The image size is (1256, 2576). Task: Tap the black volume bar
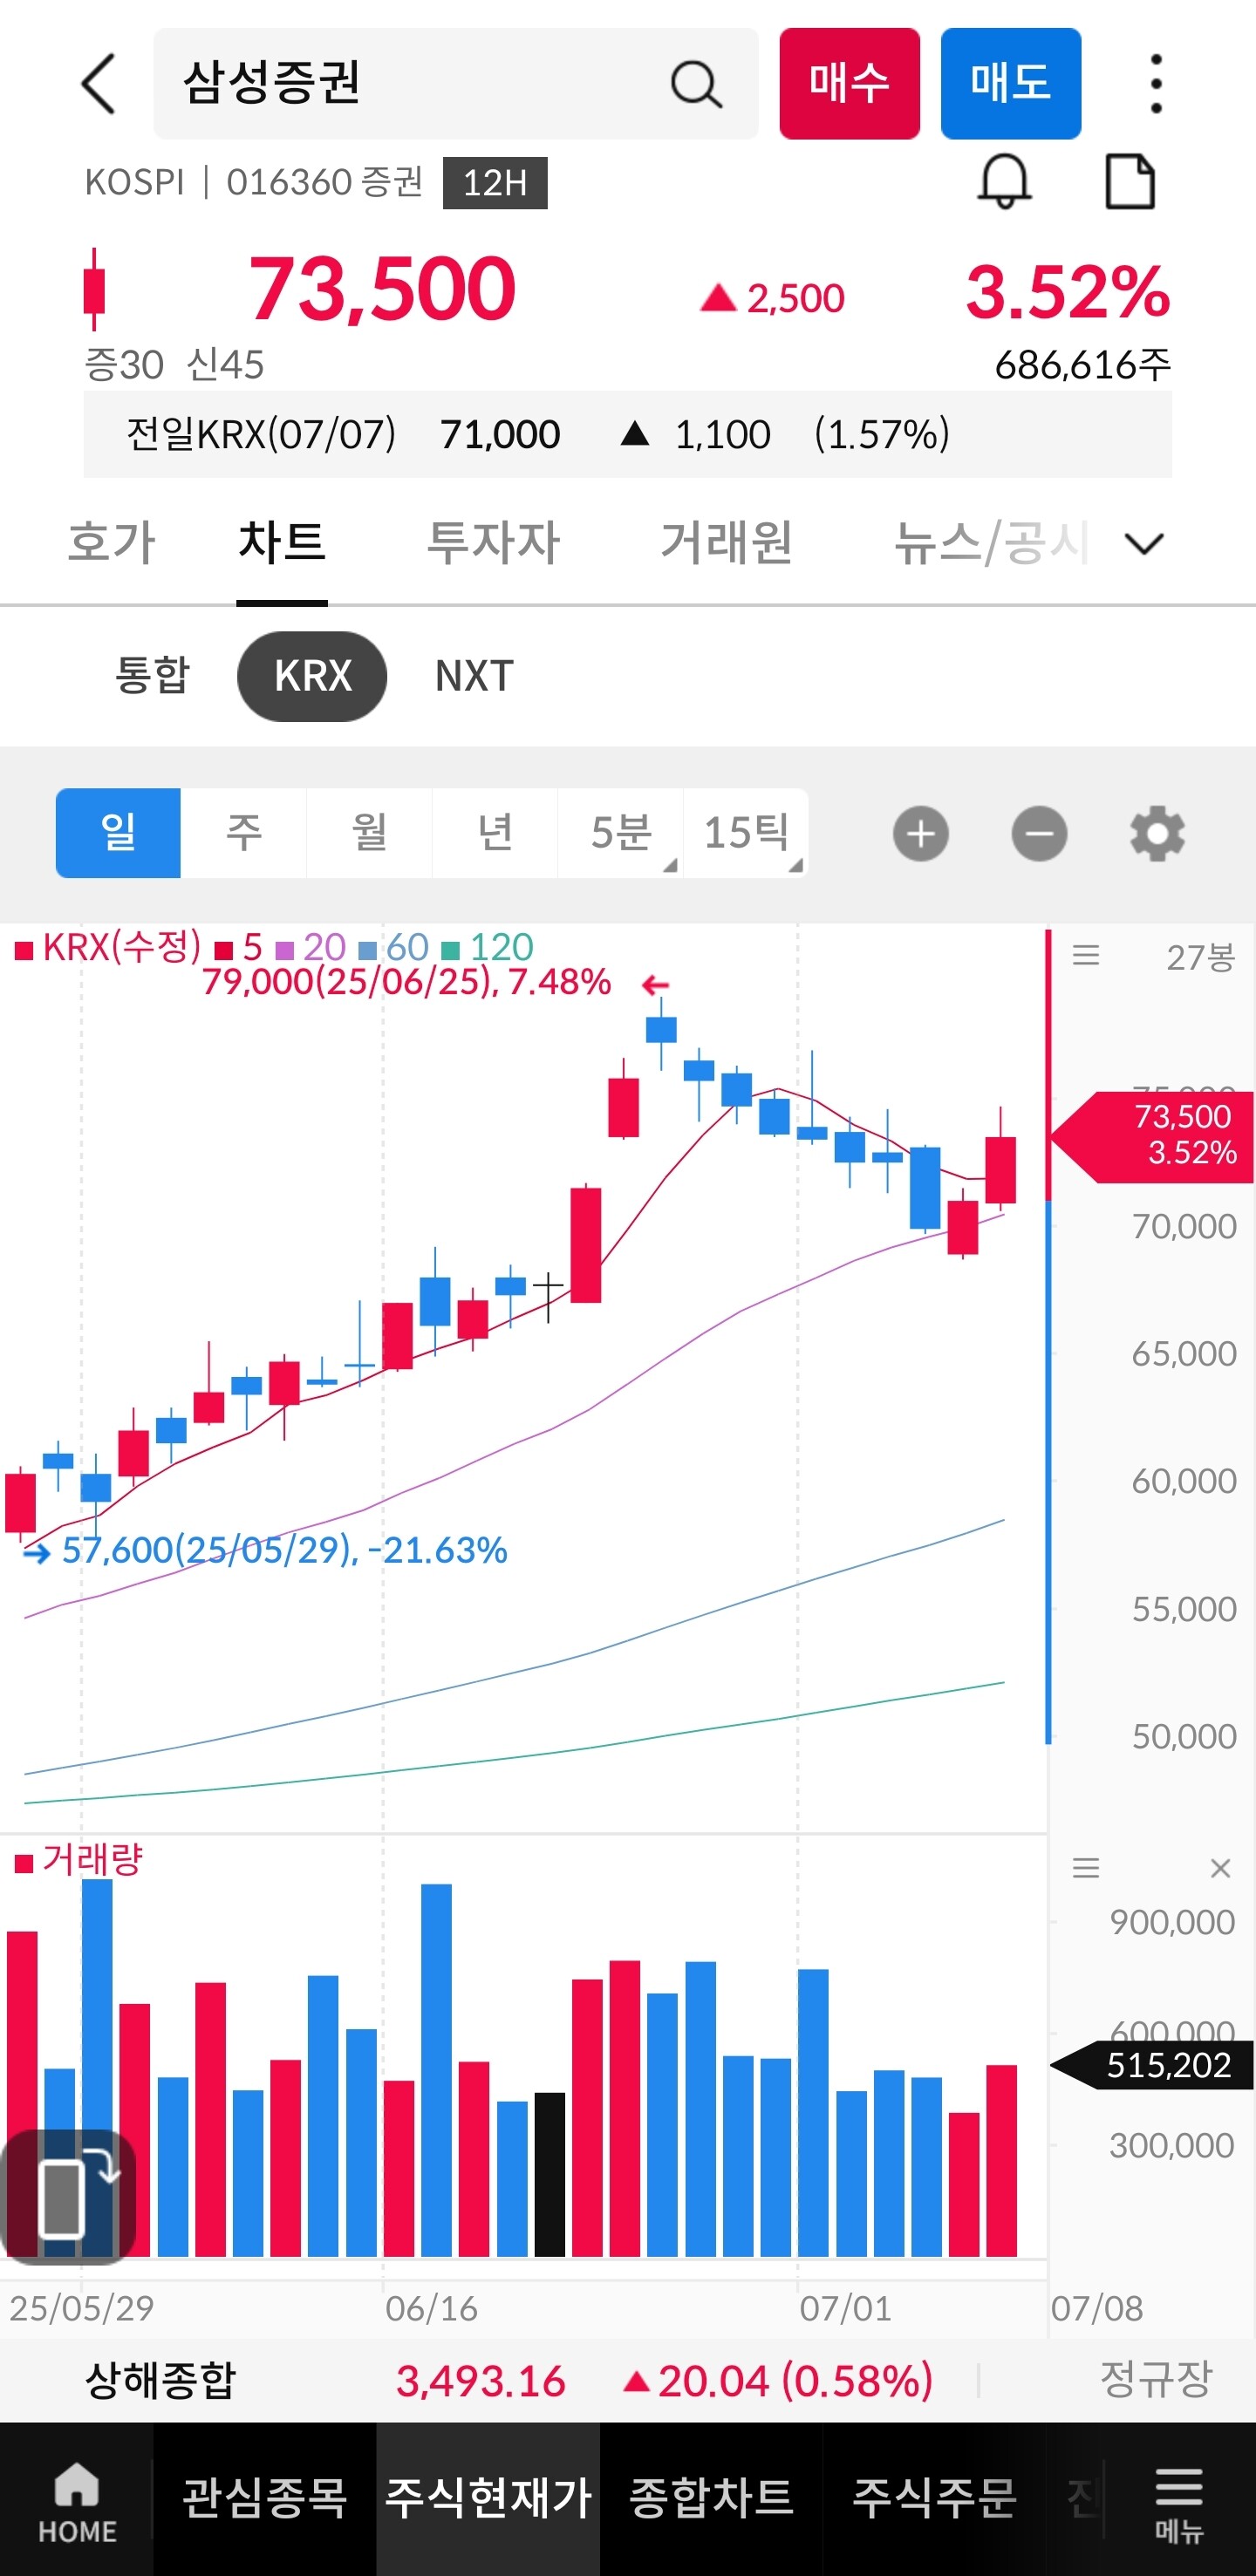pos(549,2173)
